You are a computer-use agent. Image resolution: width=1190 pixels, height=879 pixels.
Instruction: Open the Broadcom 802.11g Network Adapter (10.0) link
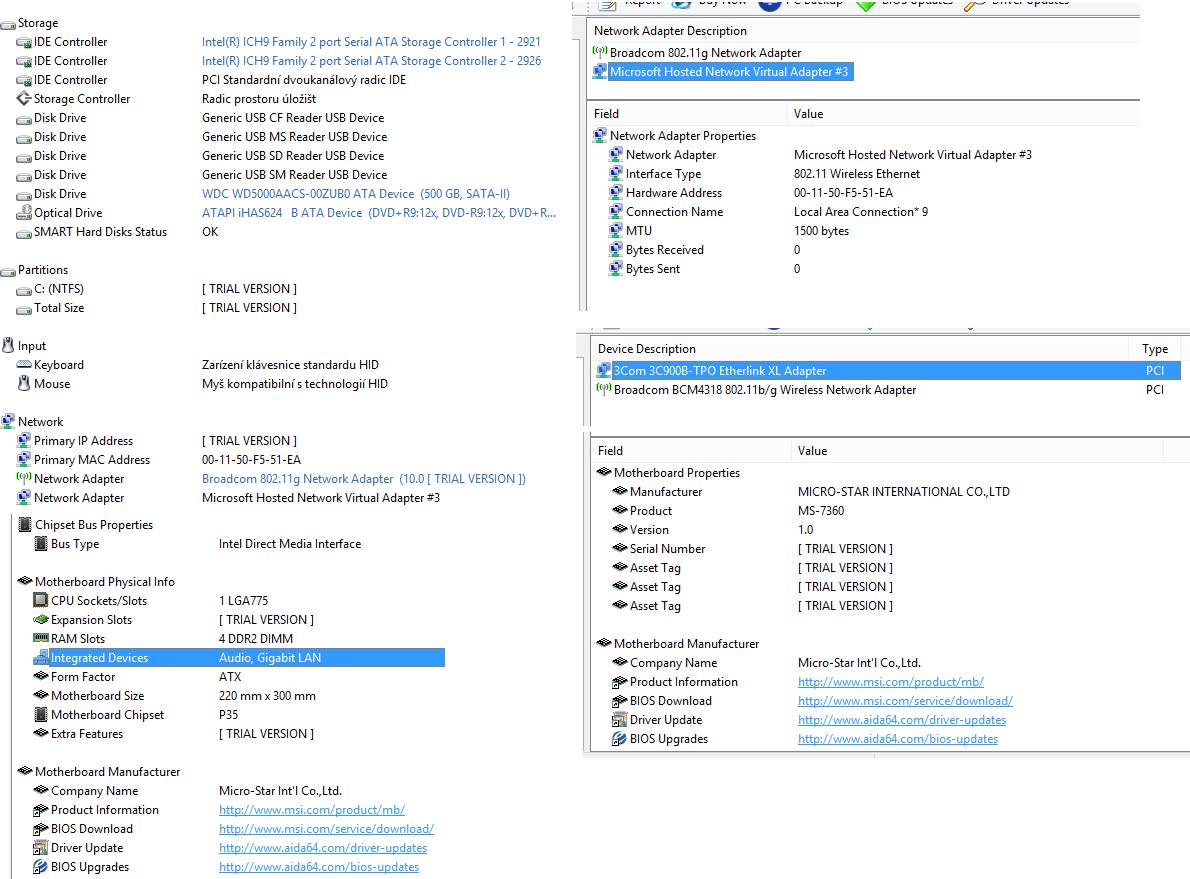coord(364,479)
